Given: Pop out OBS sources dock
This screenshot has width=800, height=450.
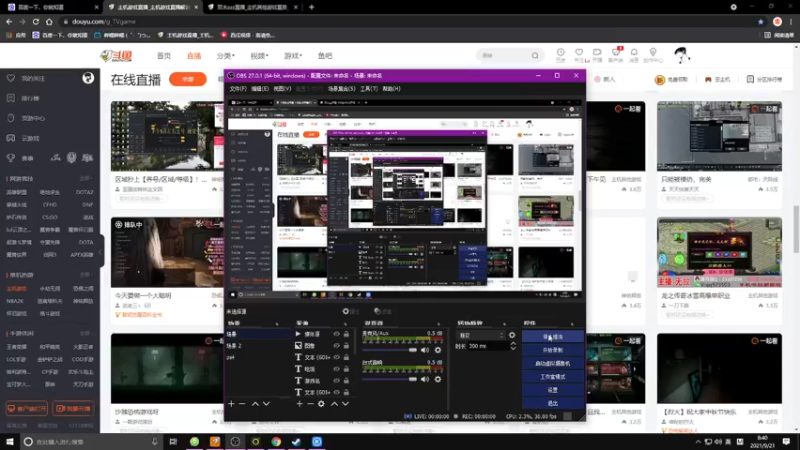Looking at the screenshot, I should tap(345, 323).
